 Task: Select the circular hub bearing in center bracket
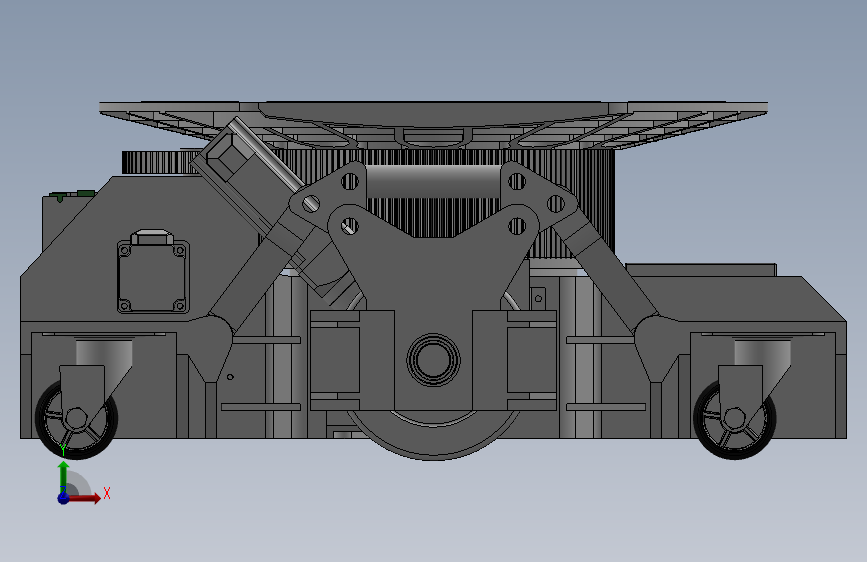[x=434, y=360]
